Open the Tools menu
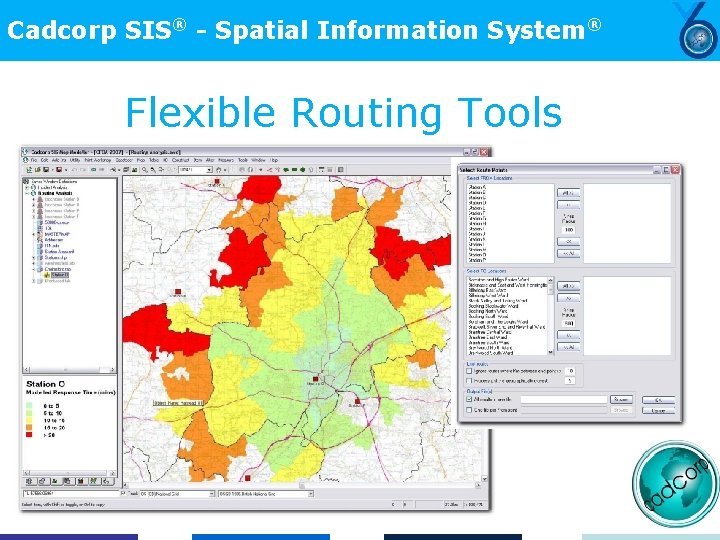The height and width of the screenshot is (540, 720). click(x=243, y=160)
